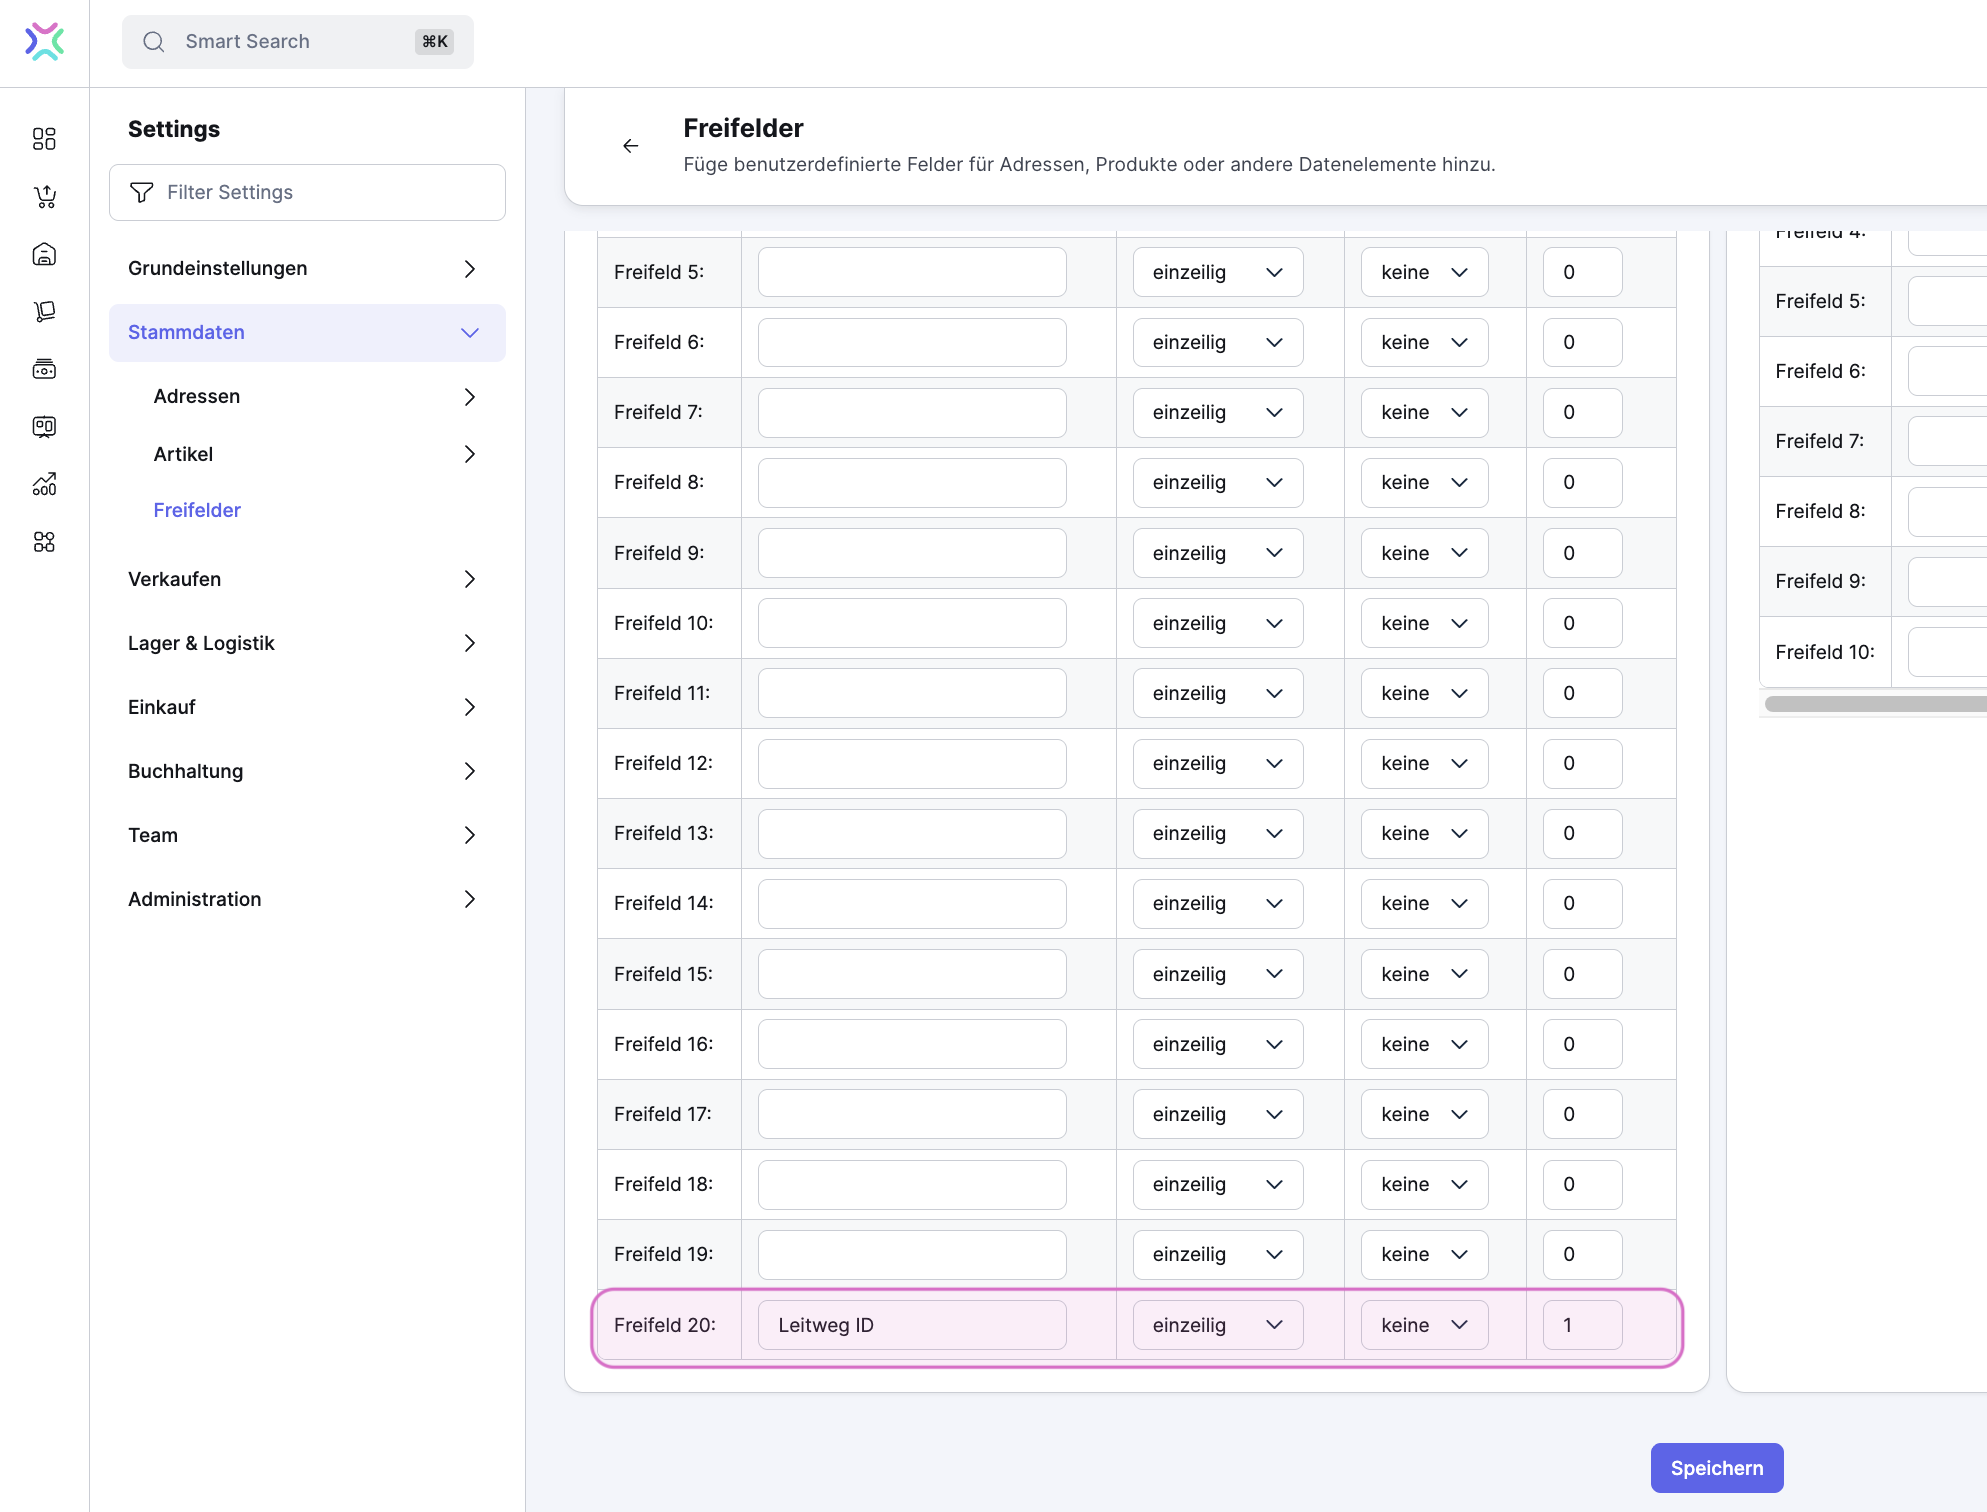Click the Freifelder page heading

coord(743,128)
